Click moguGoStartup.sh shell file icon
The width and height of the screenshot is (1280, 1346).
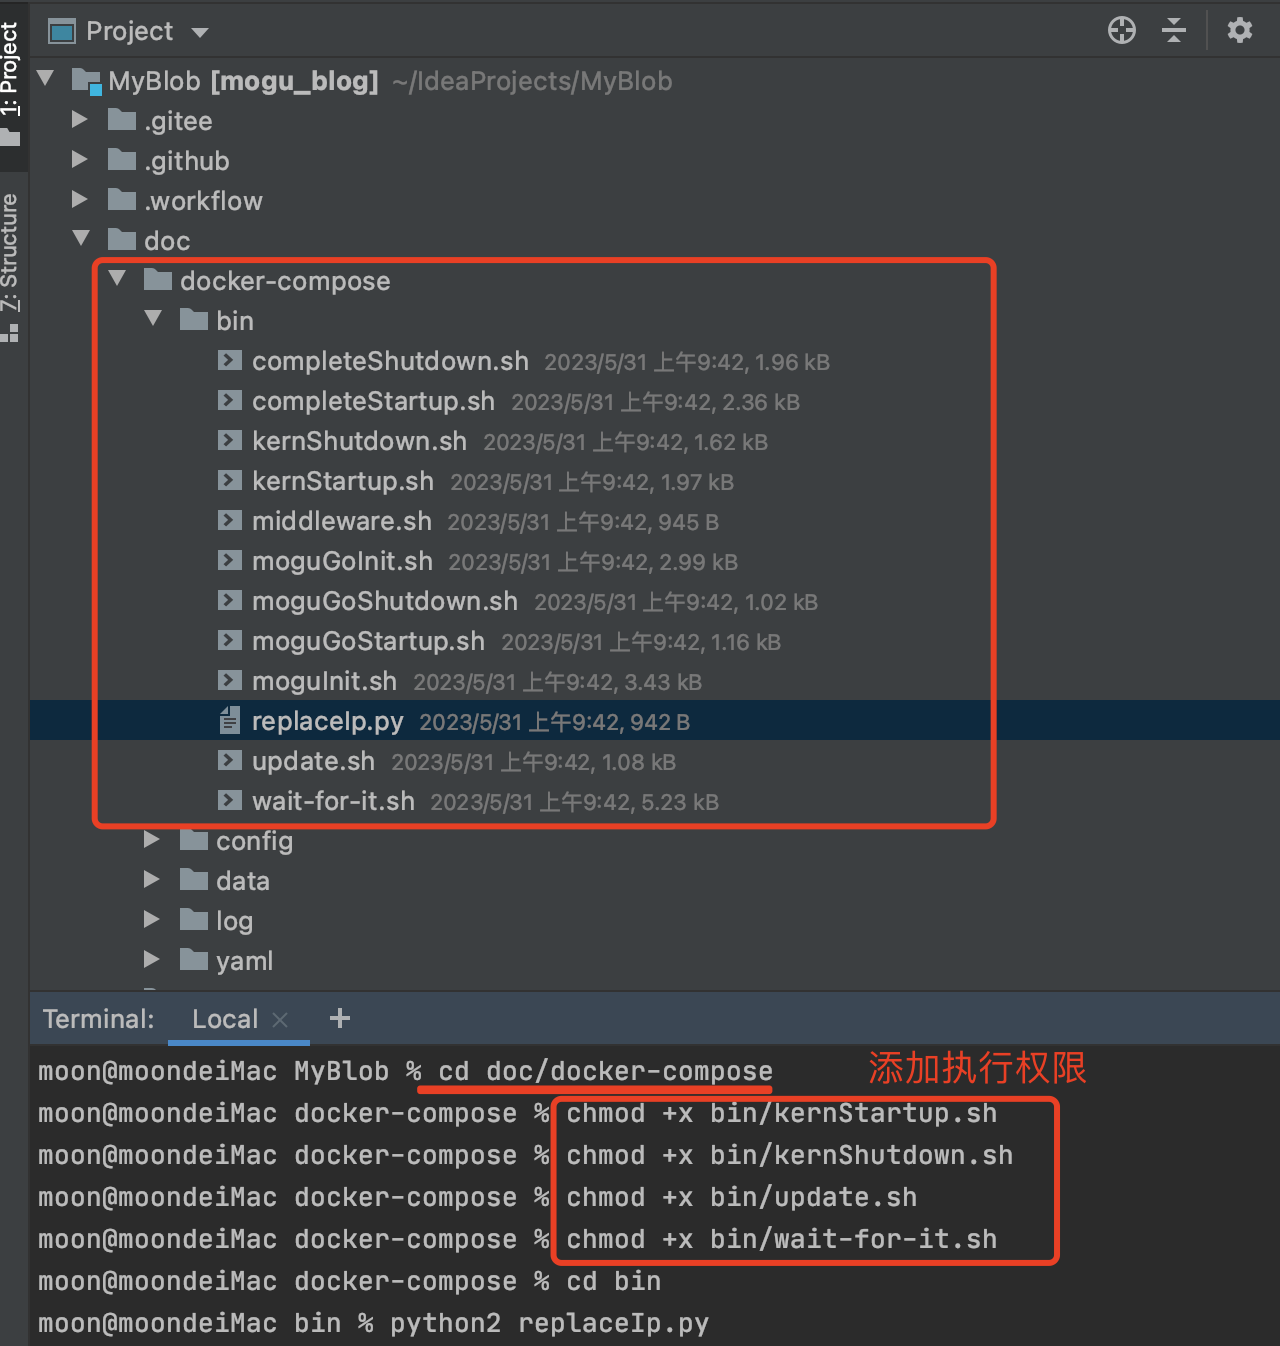[x=230, y=640]
